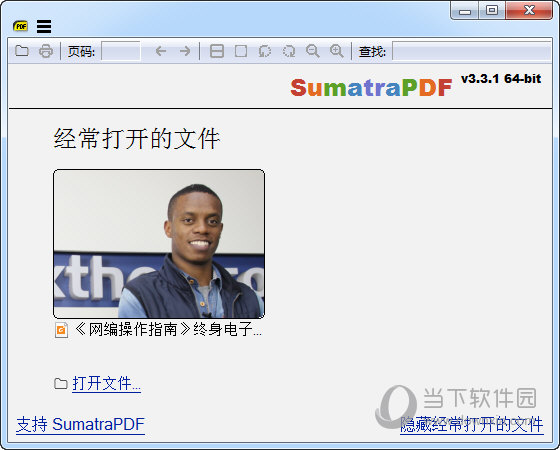
Task: Click the 打开文件... link
Action: 106,384
